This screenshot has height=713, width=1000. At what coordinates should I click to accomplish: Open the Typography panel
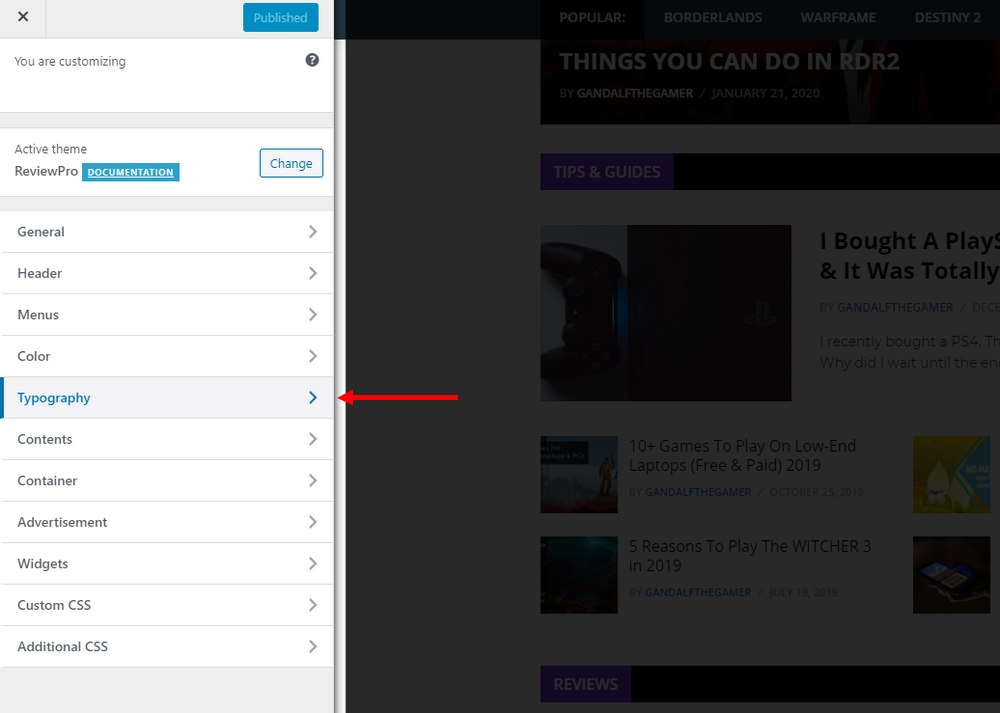(167, 397)
